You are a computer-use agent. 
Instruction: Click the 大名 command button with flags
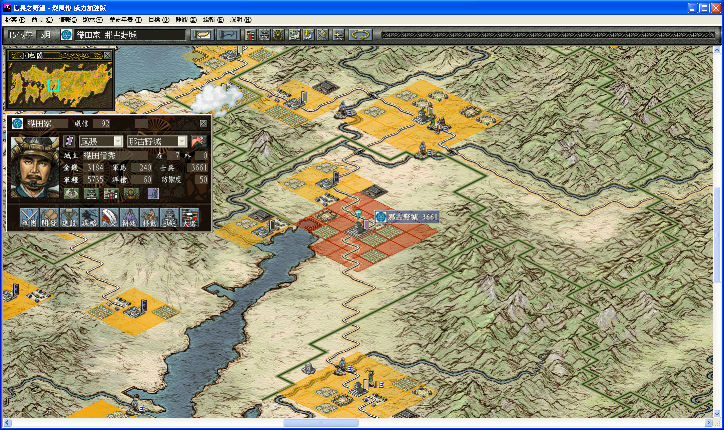[x=190, y=217]
